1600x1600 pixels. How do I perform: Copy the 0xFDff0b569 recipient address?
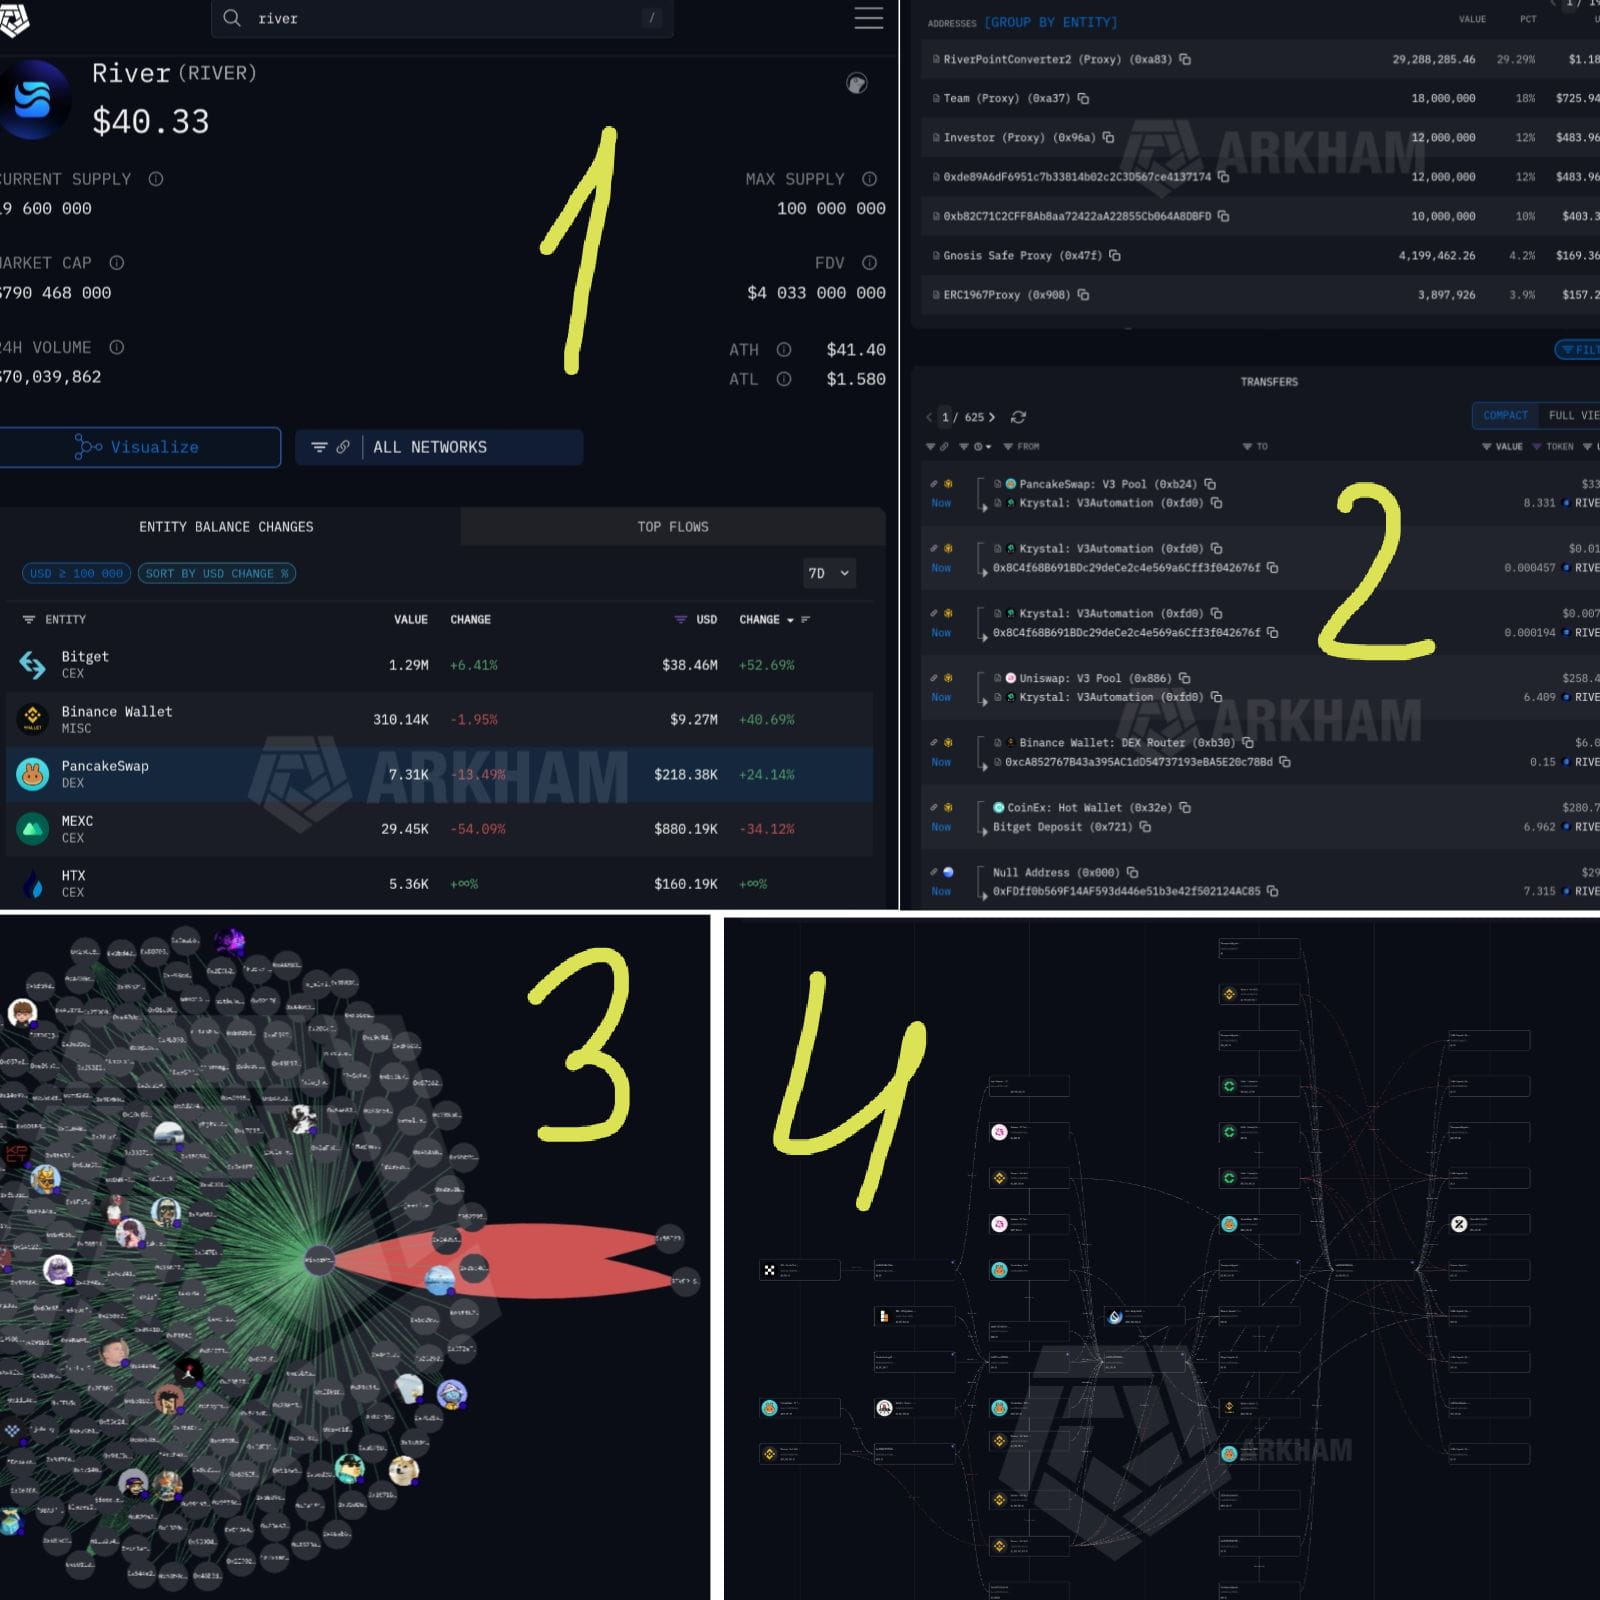(1272, 891)
